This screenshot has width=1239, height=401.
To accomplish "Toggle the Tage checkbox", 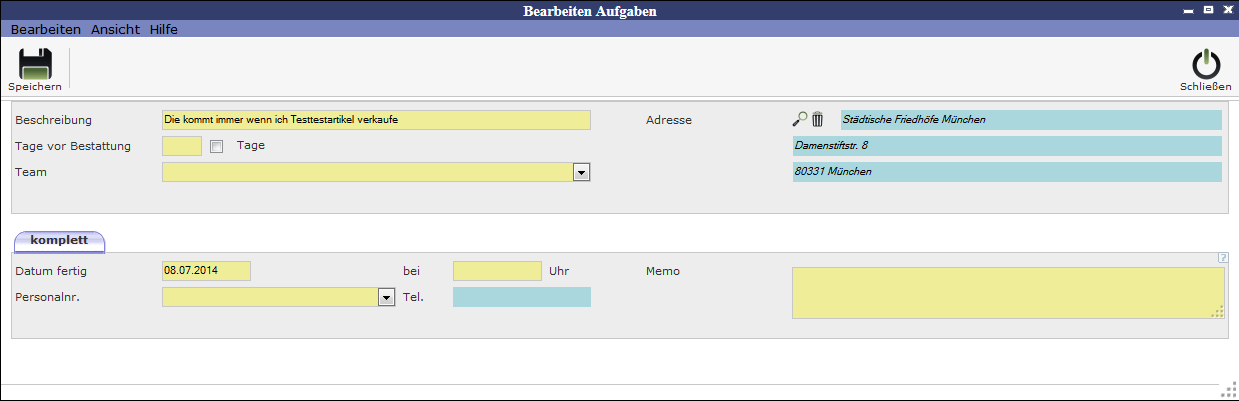I will click(216, 147).
